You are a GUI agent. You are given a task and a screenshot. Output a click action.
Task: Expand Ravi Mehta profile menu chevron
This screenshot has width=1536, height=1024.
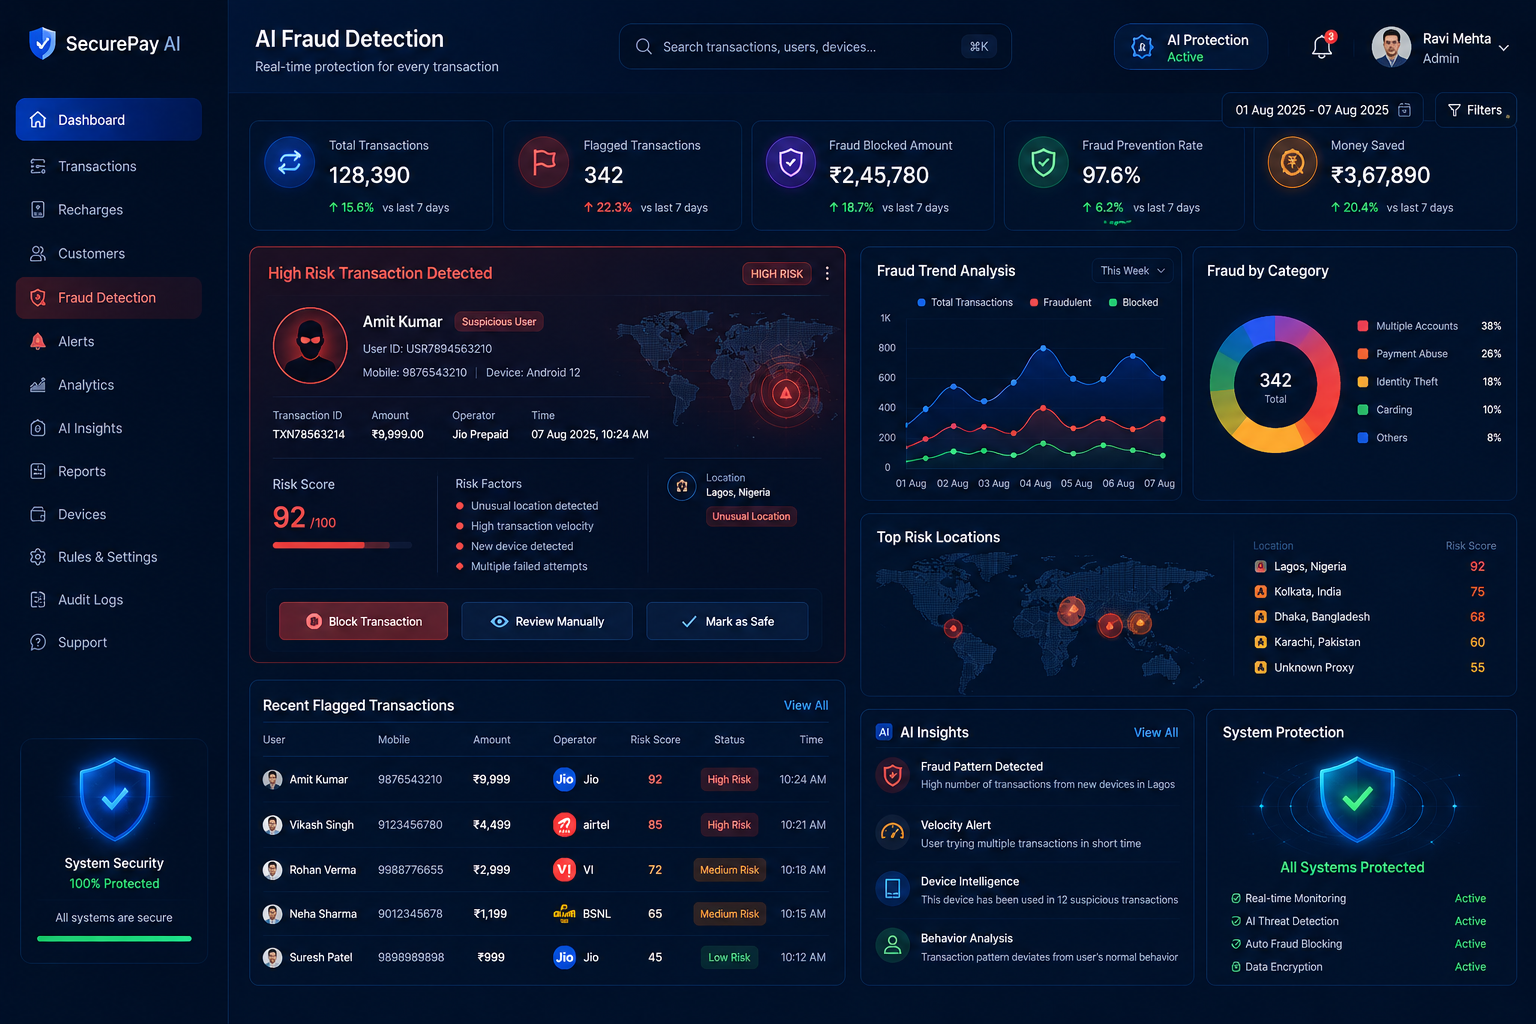pyautogui.click(x=1503, y=48)
